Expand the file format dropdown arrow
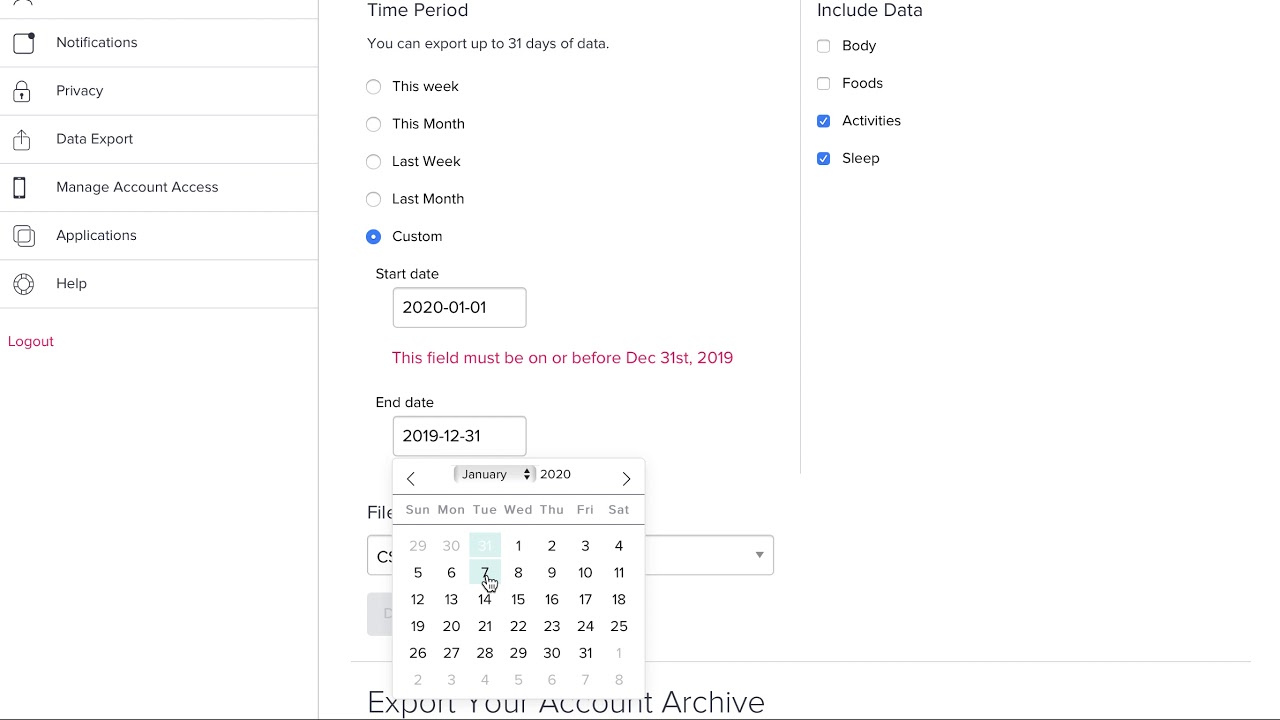Image resolution: width=1280 pixels, height=720 pixels. (x=759, y=555)
